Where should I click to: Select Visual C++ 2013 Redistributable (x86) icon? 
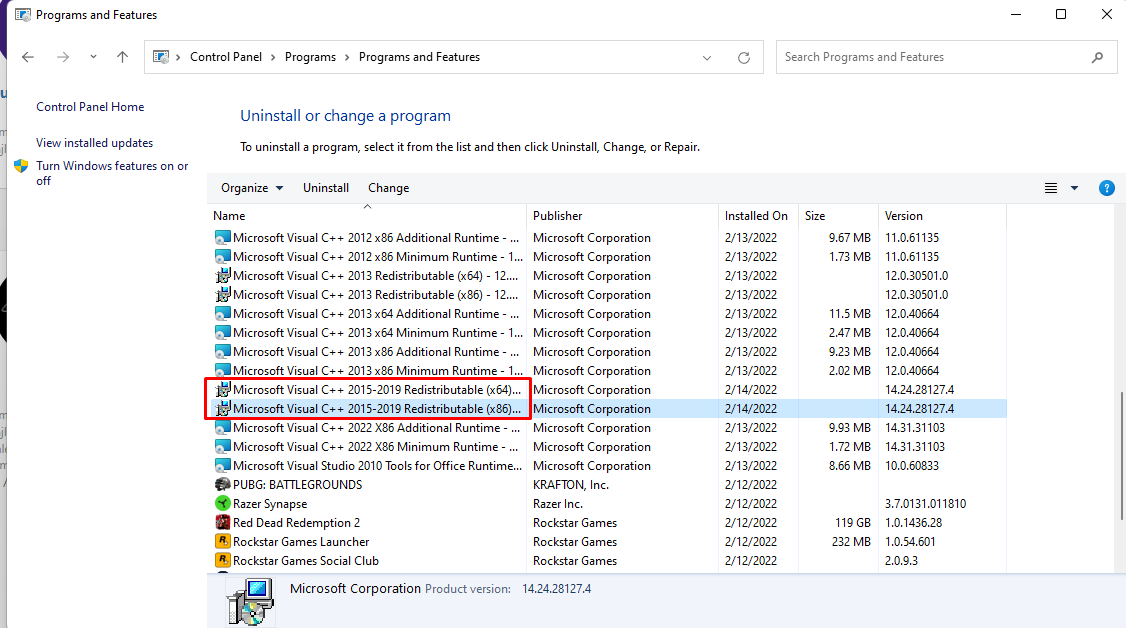pos(223,294)
